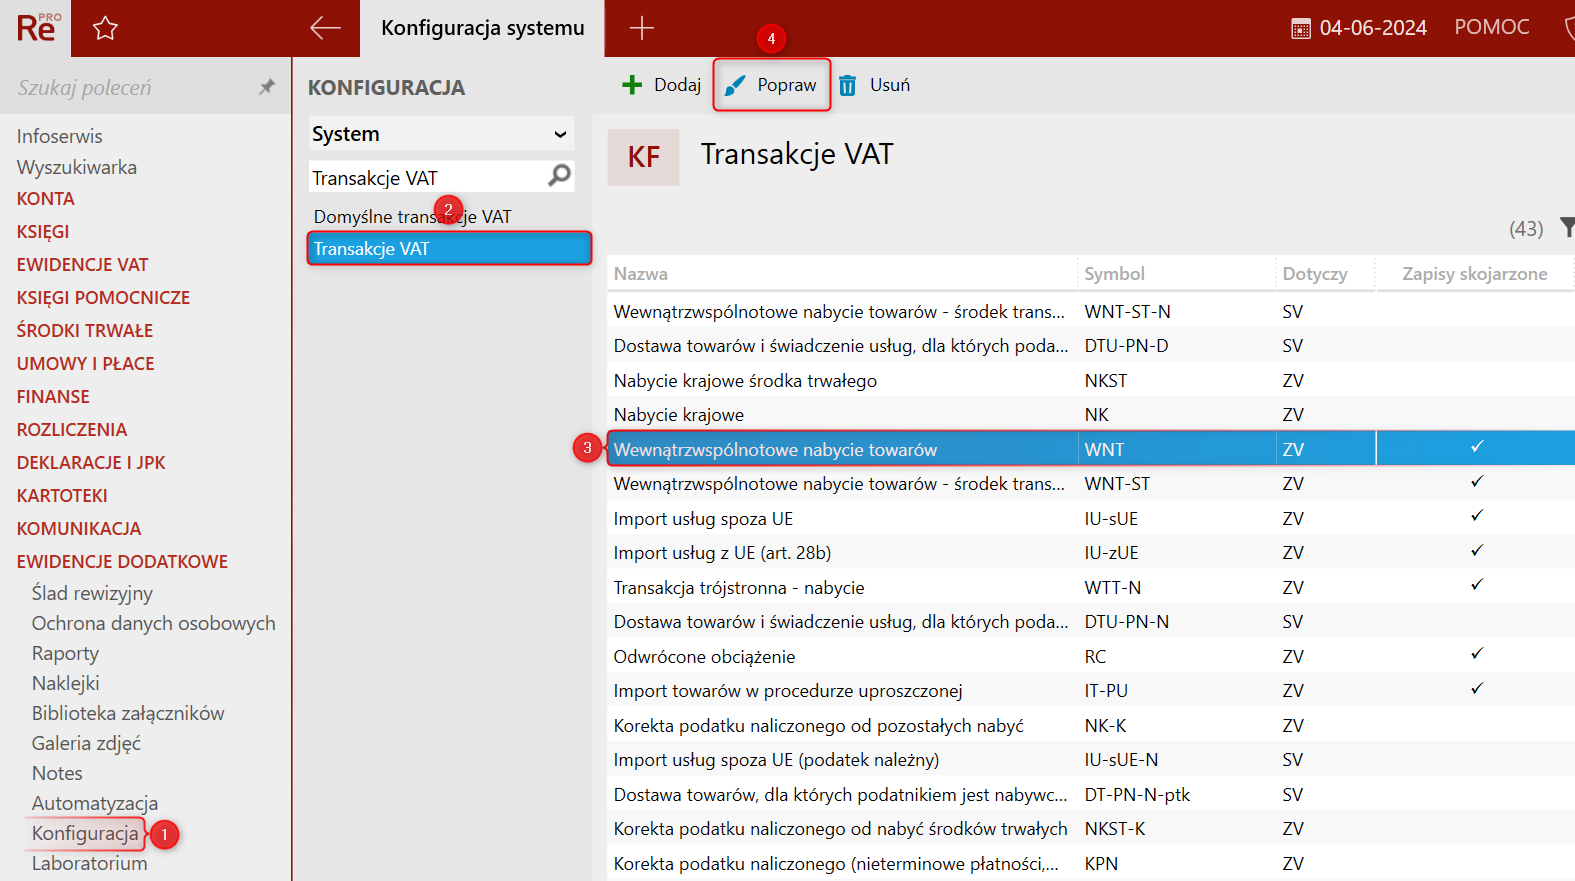Open Raporty in the sidebar

65,653
